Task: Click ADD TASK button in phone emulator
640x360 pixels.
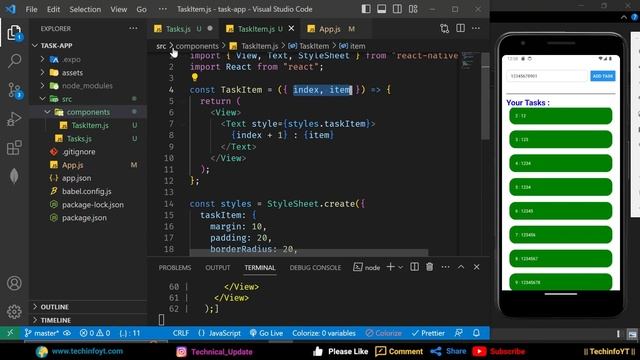Action: click(602, 76)
